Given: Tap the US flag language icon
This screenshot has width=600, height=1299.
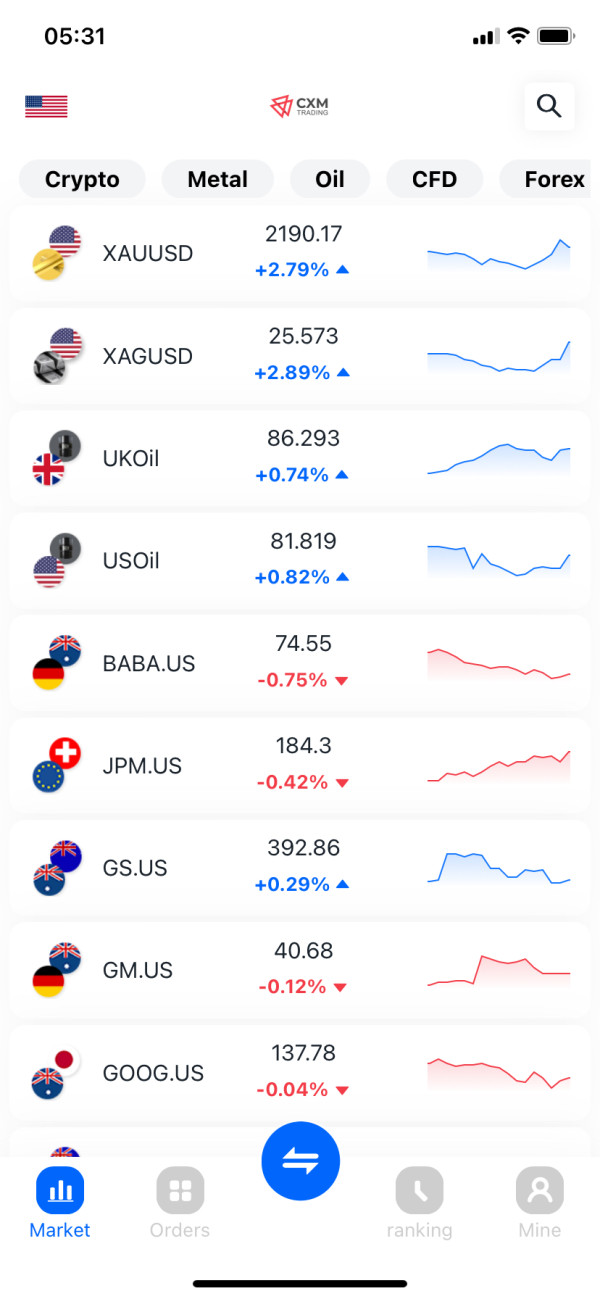Looking at the screenshot, I should coord(46,107).
